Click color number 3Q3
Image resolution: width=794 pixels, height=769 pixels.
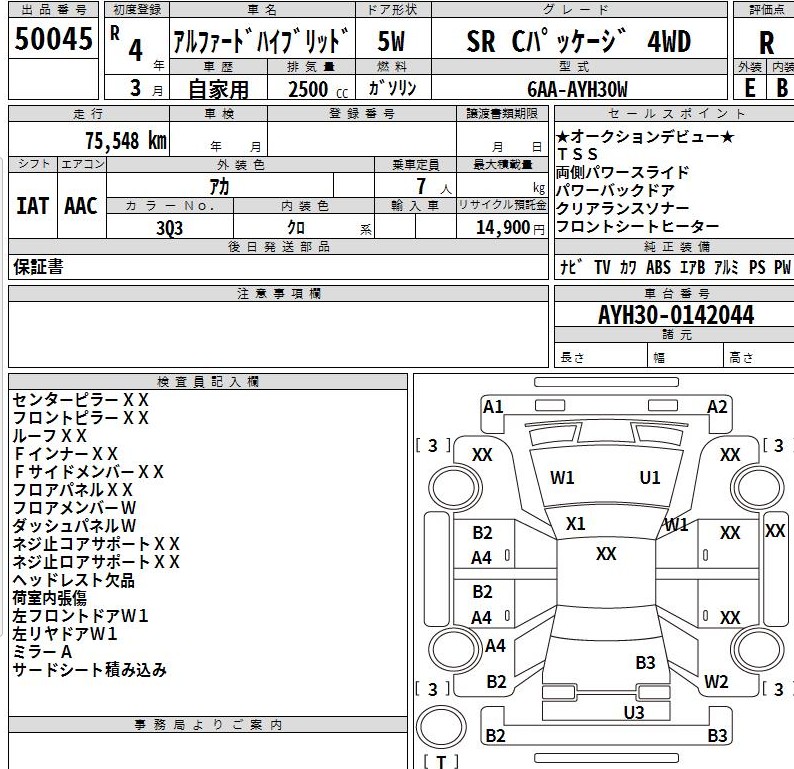(x=169, y=228)
